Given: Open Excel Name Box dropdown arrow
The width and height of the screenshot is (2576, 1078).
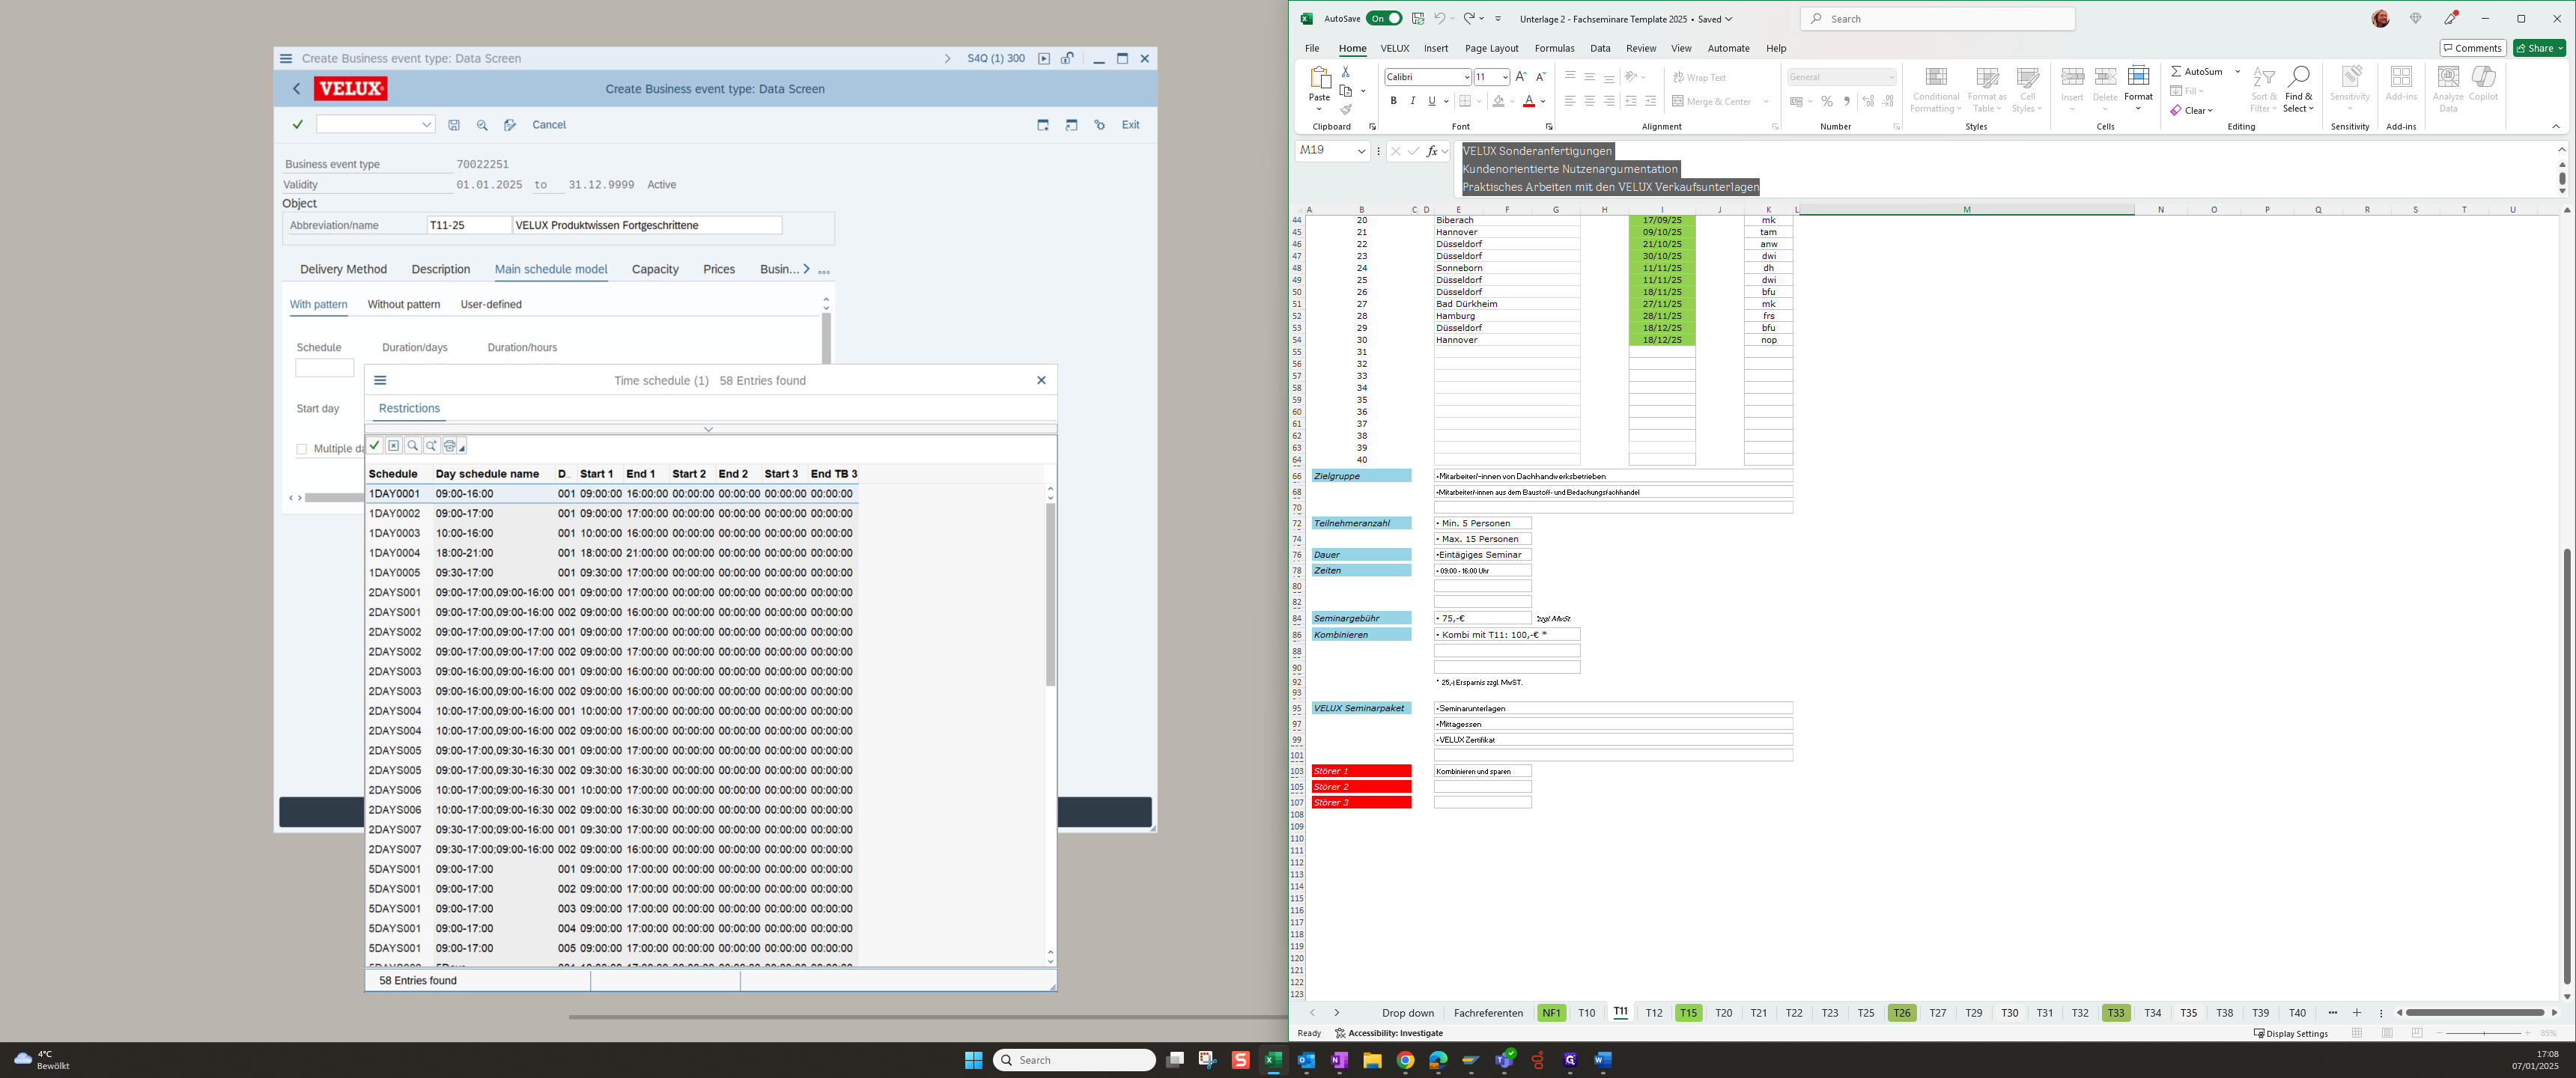Looking at the screenshot, I should (1361, 151).
